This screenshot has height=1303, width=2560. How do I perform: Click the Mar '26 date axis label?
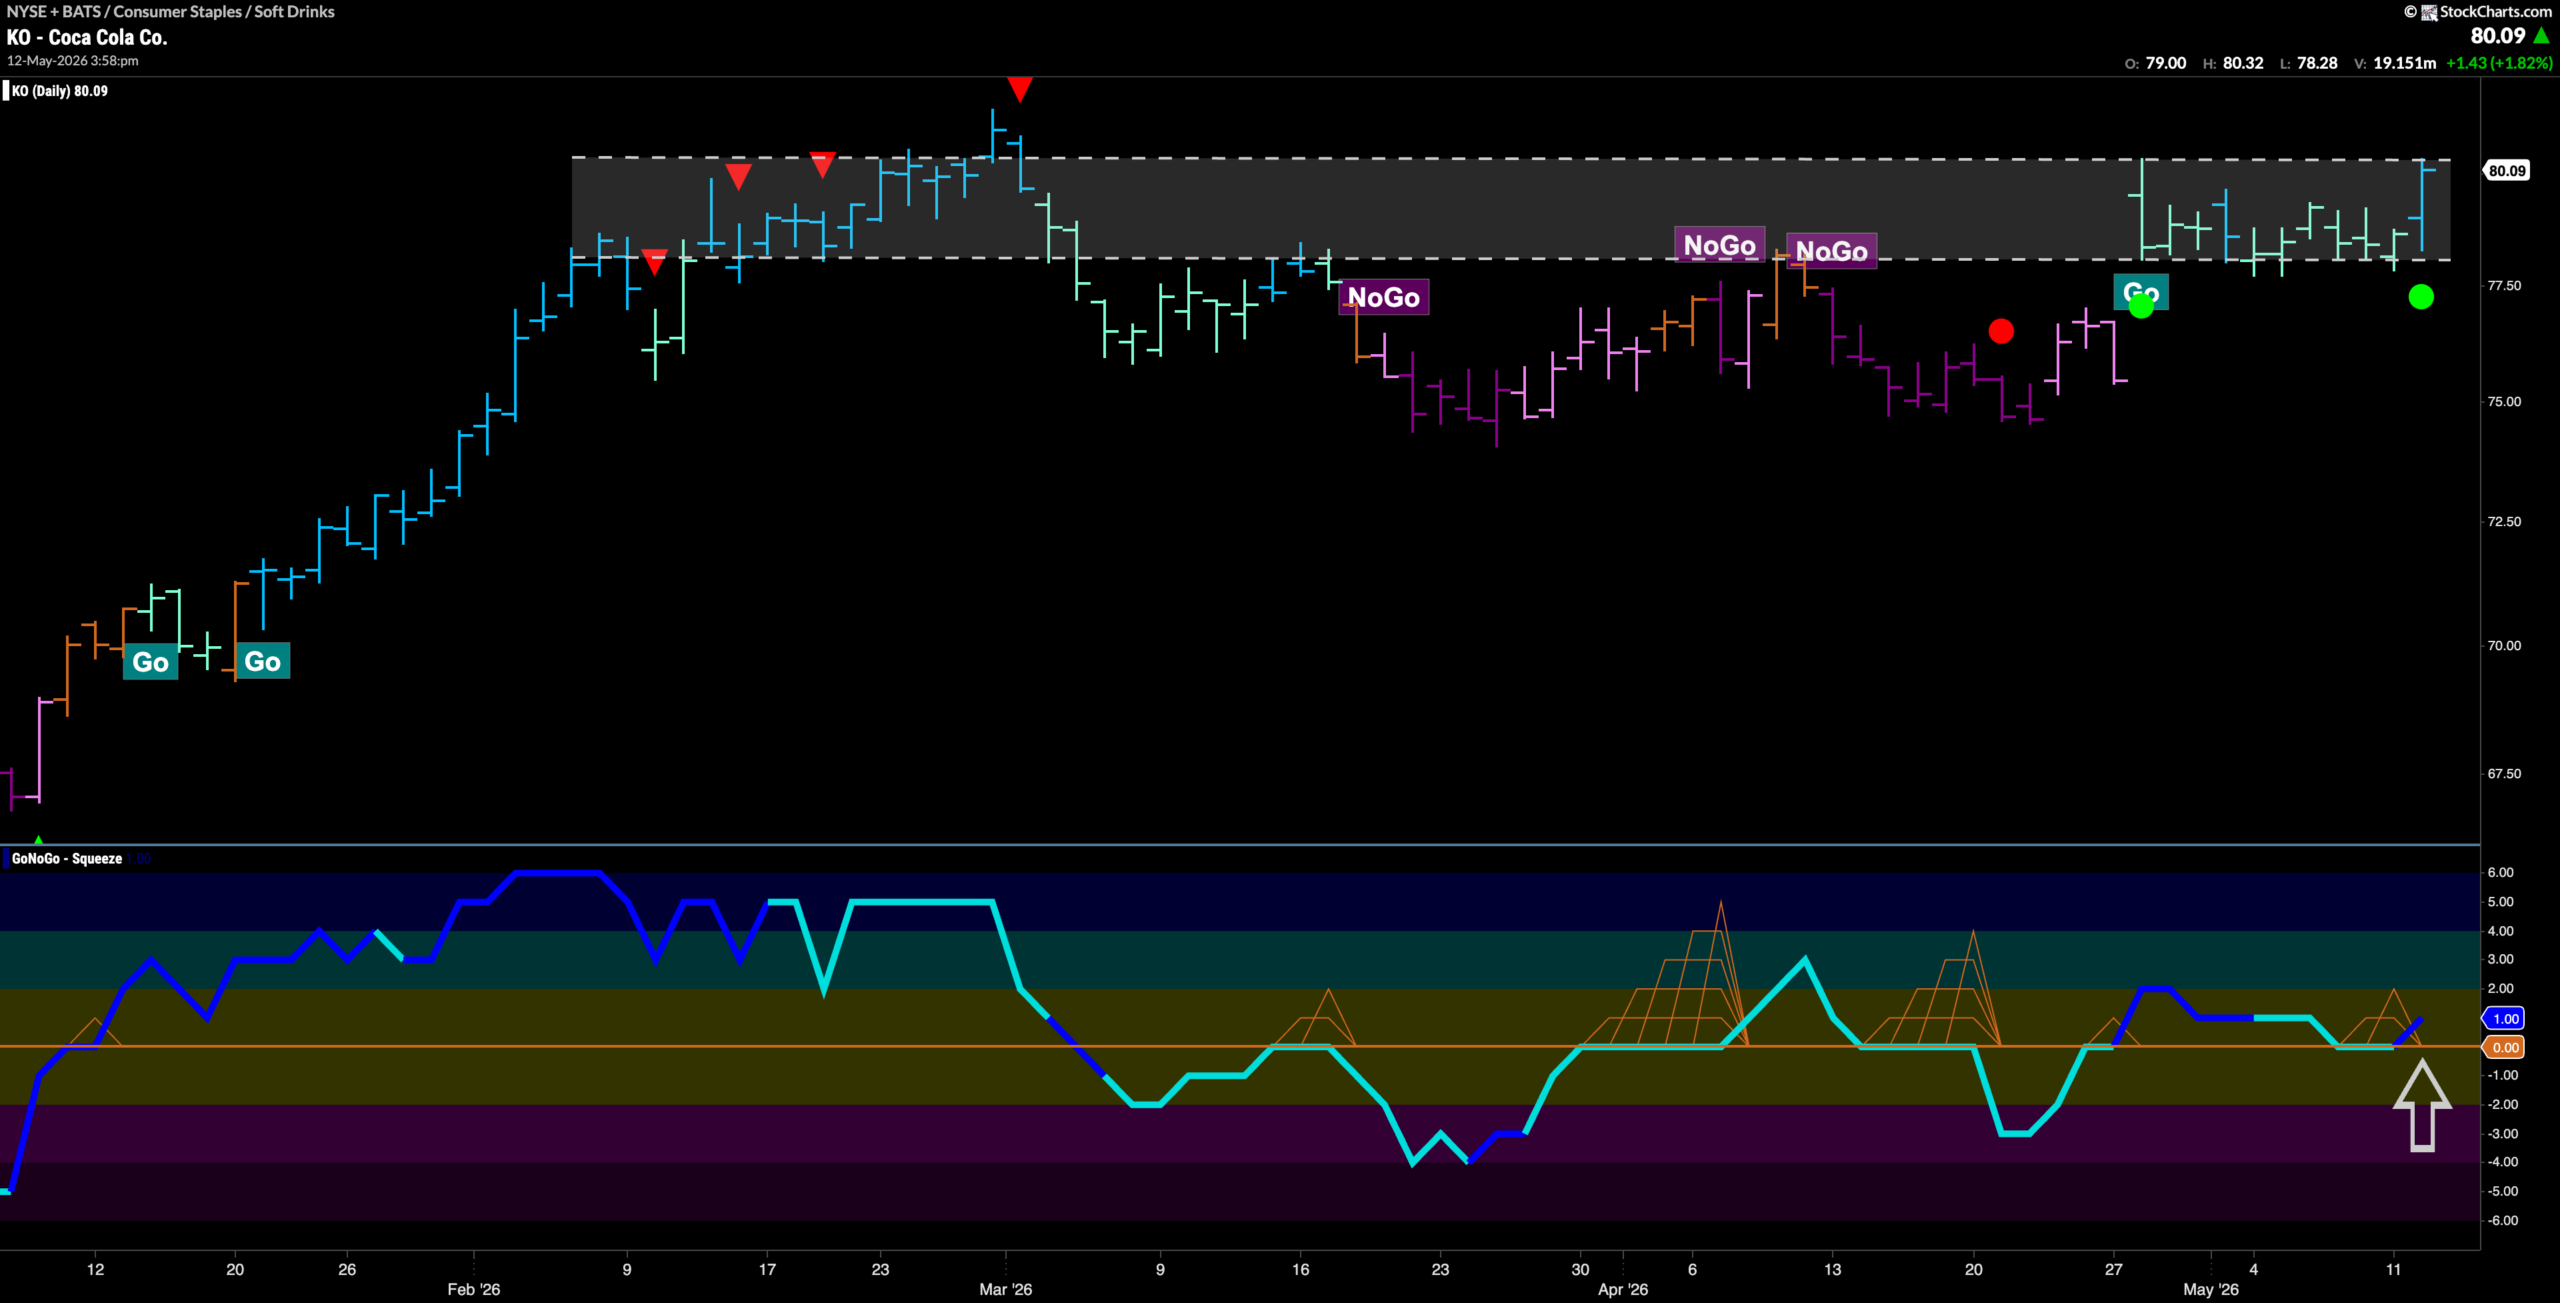coord(1006,1290)
